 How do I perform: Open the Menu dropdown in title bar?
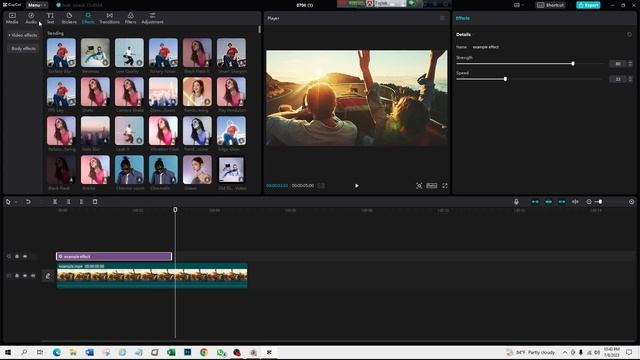[37, 5]
